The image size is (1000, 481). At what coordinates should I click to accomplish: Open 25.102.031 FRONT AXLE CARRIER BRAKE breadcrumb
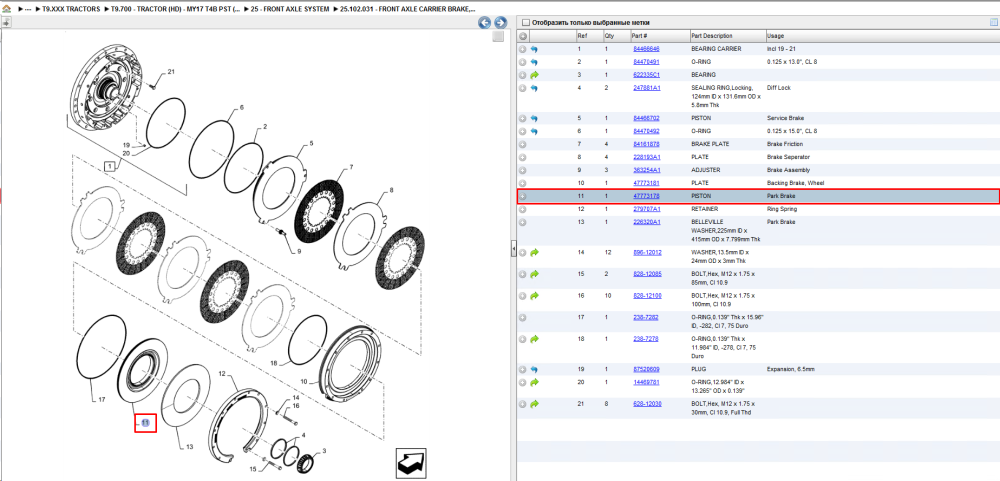[408, 10]
